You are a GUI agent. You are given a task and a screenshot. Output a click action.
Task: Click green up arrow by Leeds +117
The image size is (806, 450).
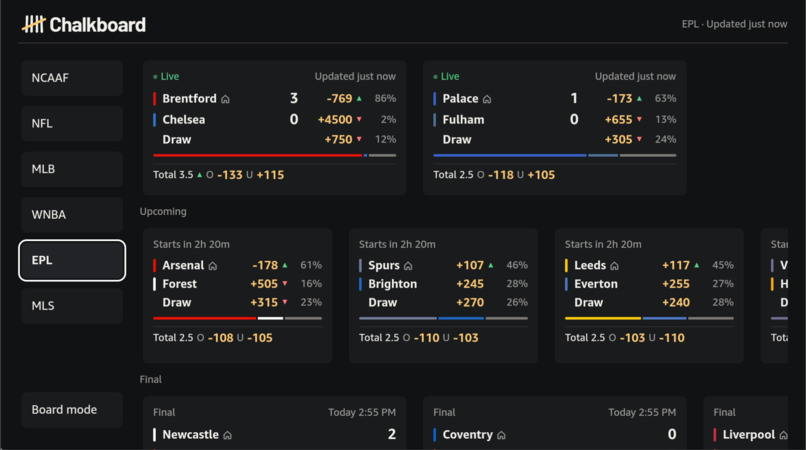[x=697, y=265]
